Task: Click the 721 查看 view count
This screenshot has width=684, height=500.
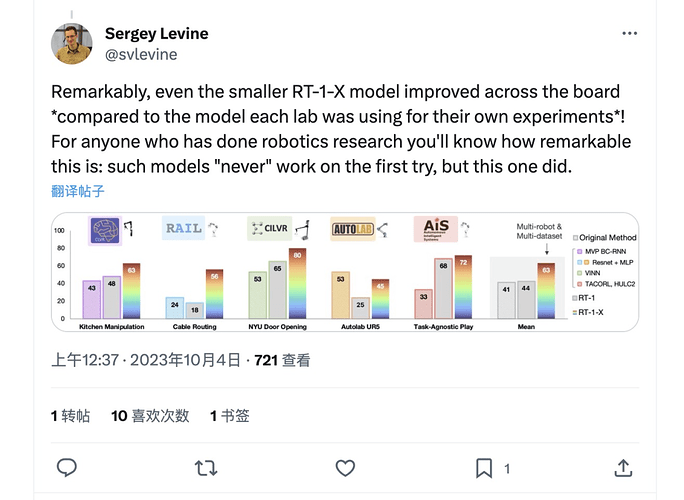Action: coord(283,361)
